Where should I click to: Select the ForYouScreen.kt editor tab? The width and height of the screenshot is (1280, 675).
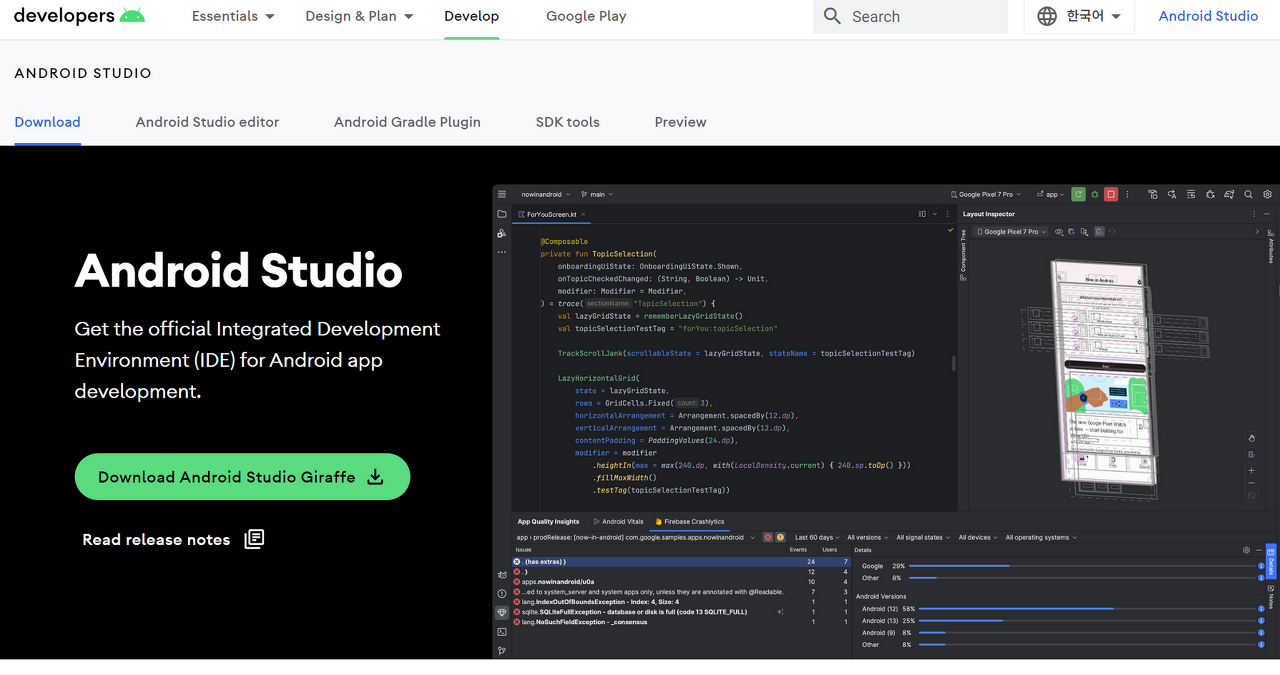pyautogui.click(x=551, y=214)
